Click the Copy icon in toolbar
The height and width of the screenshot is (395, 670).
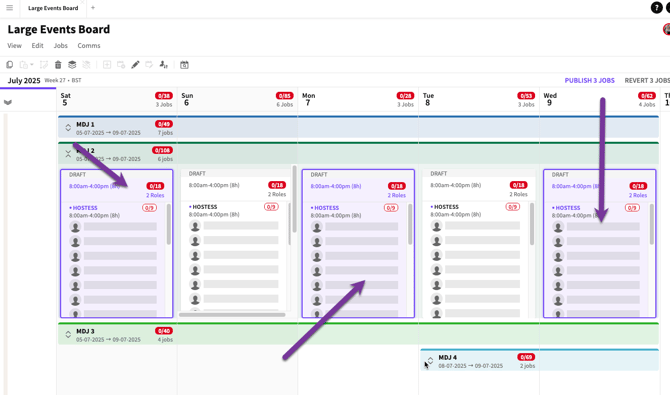pos(9,65)
